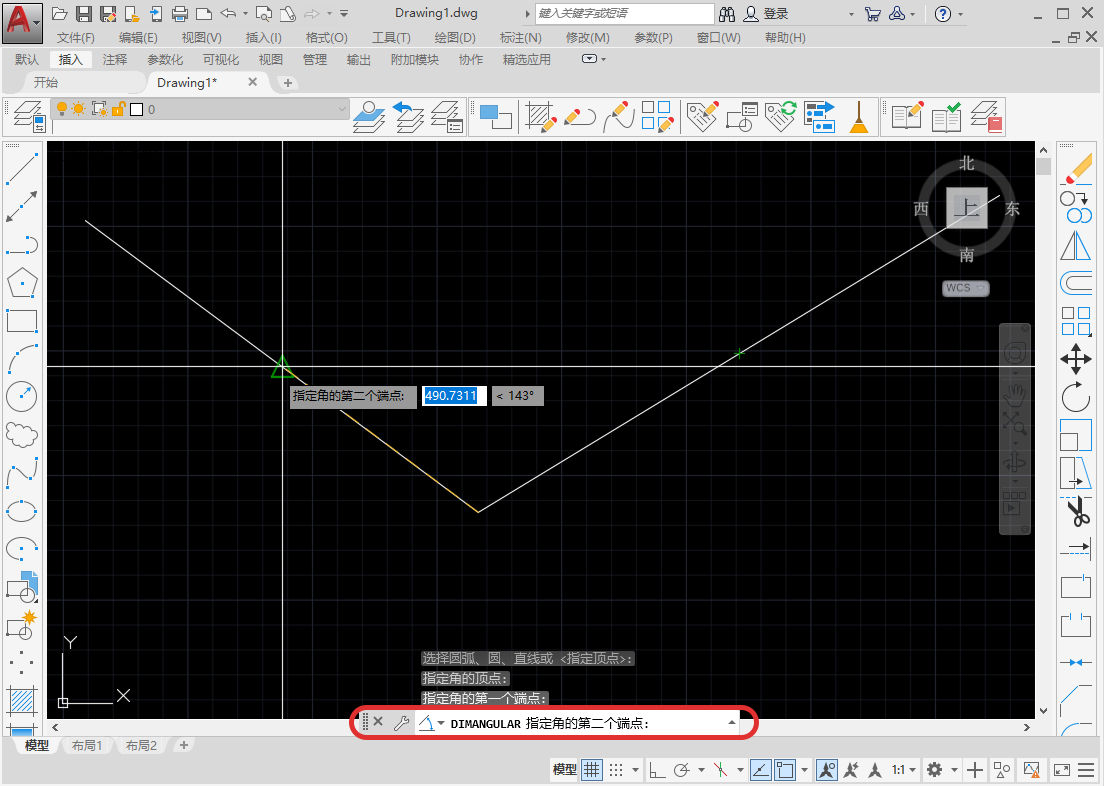Select the Rectangle draw tool
This screenshot has width=1104, height=786.
tap(22, 320)
